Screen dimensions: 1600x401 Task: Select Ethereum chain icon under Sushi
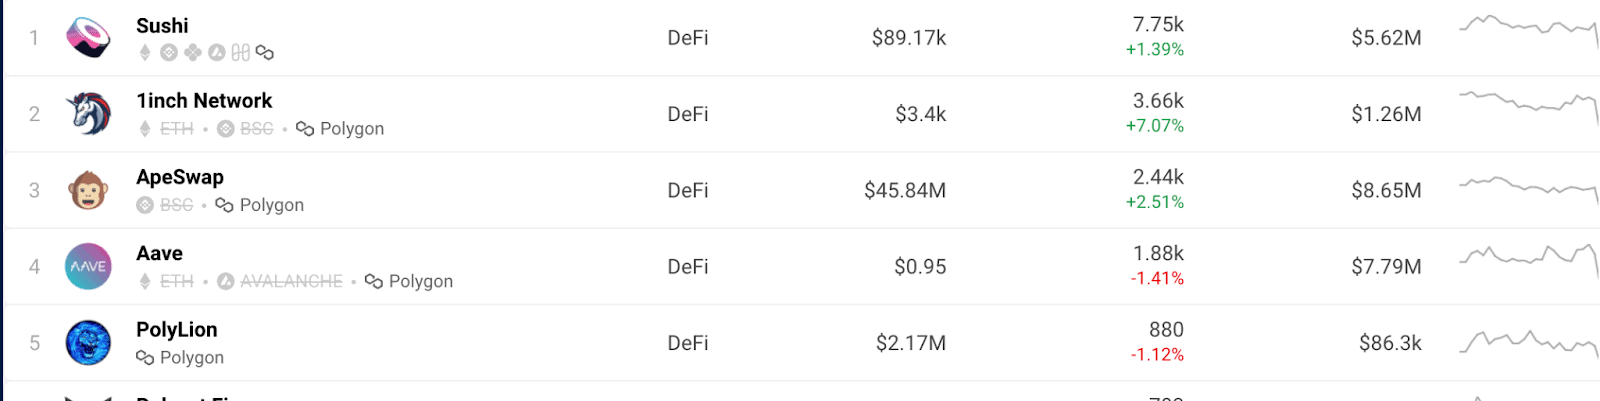145,52
